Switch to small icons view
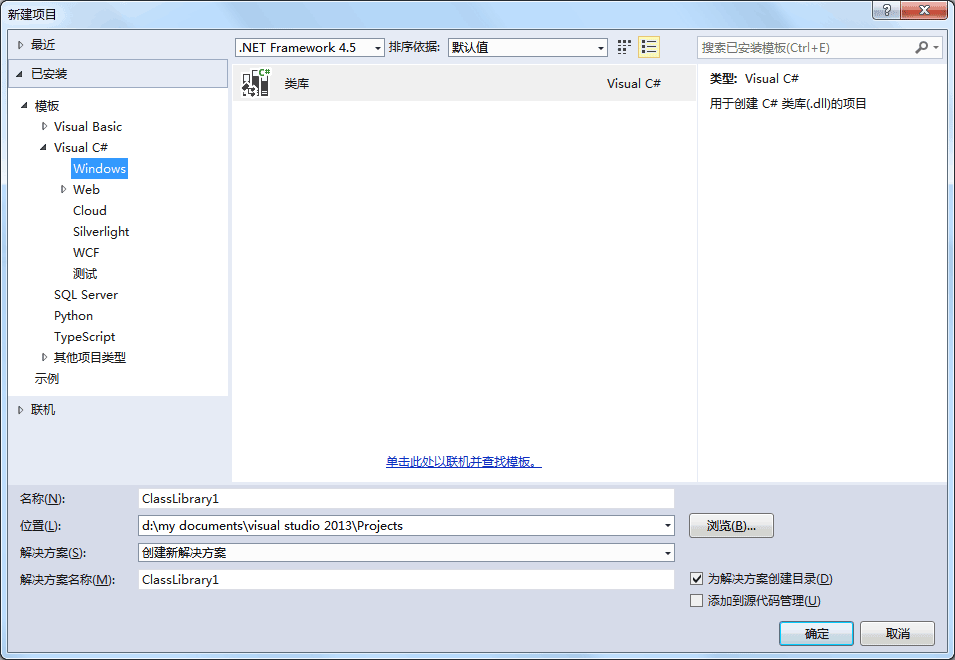This screenshot has width=955, height=660. (625, 47)
